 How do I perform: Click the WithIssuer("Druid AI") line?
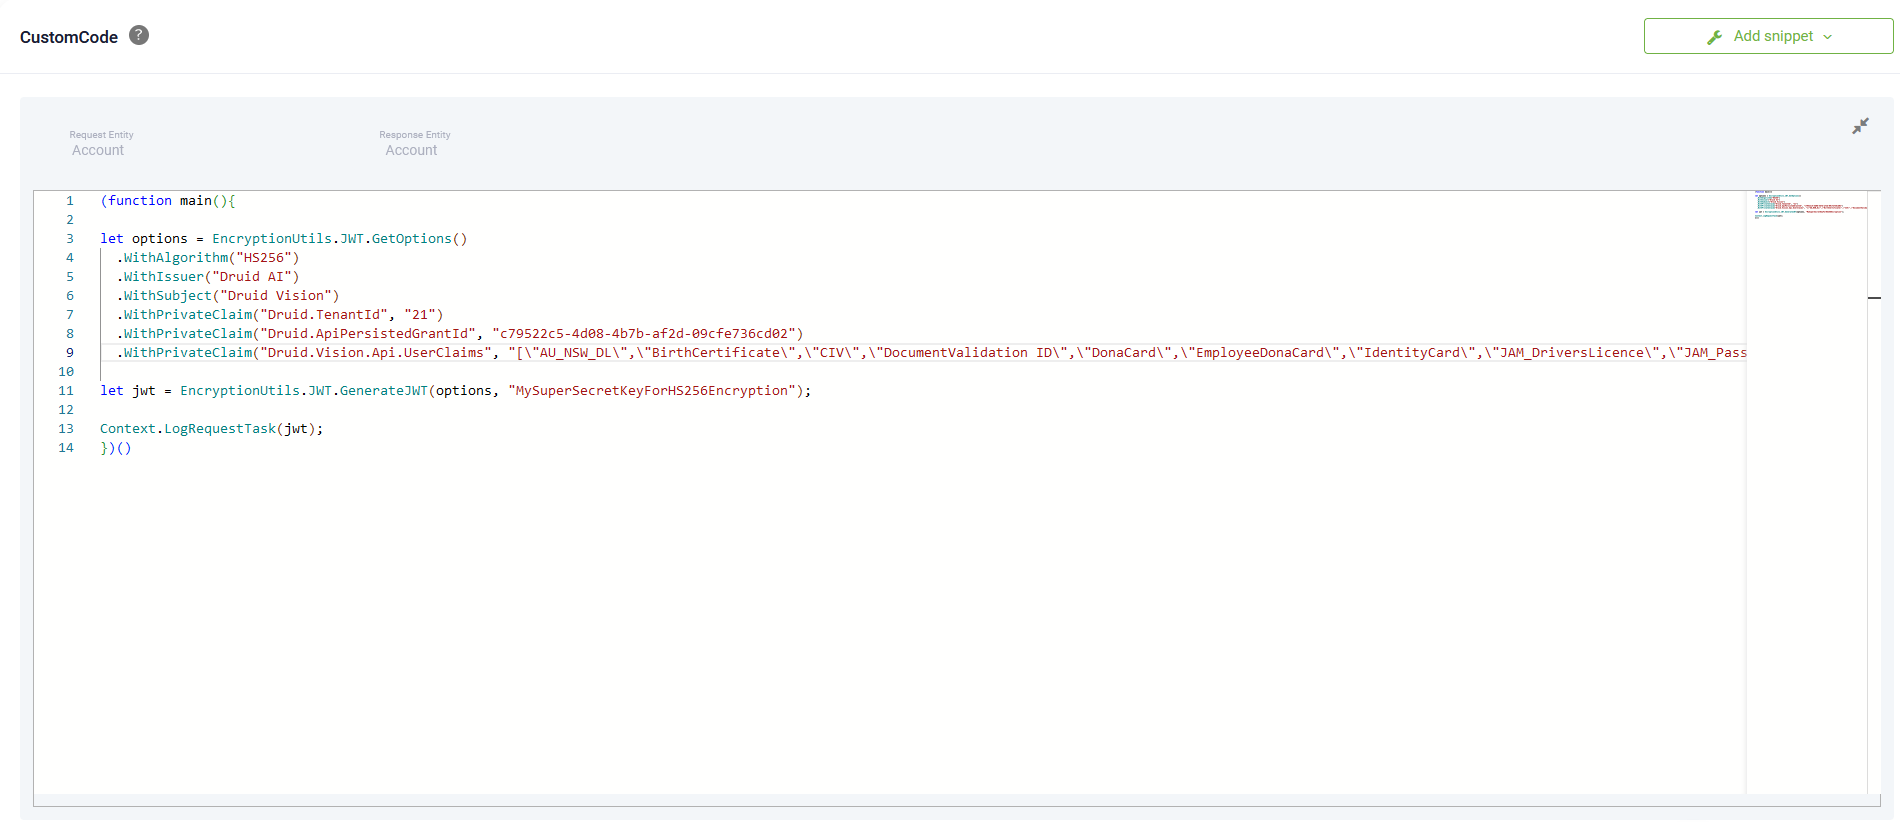[x=208, y=277]
